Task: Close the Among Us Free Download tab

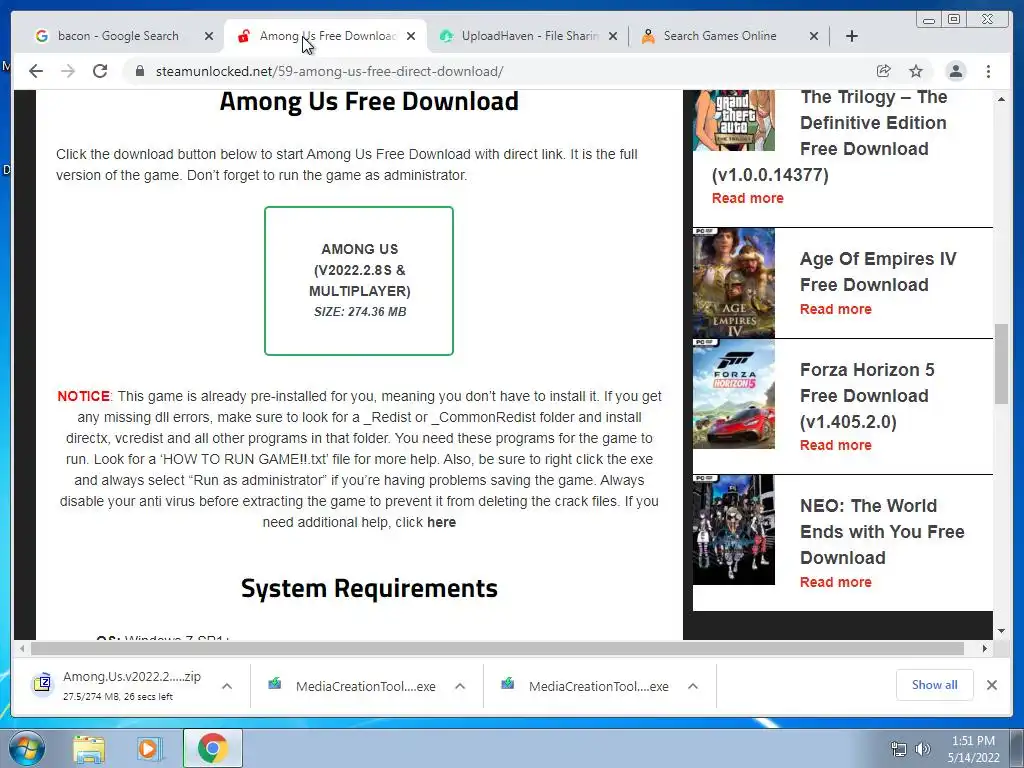Action: [x=411, y=36]
